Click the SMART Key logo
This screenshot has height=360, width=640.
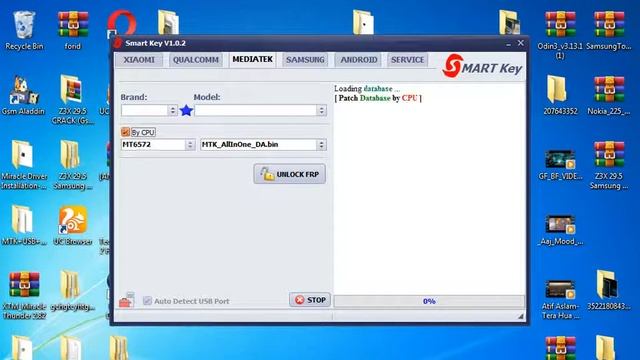[x=482, y=66]
